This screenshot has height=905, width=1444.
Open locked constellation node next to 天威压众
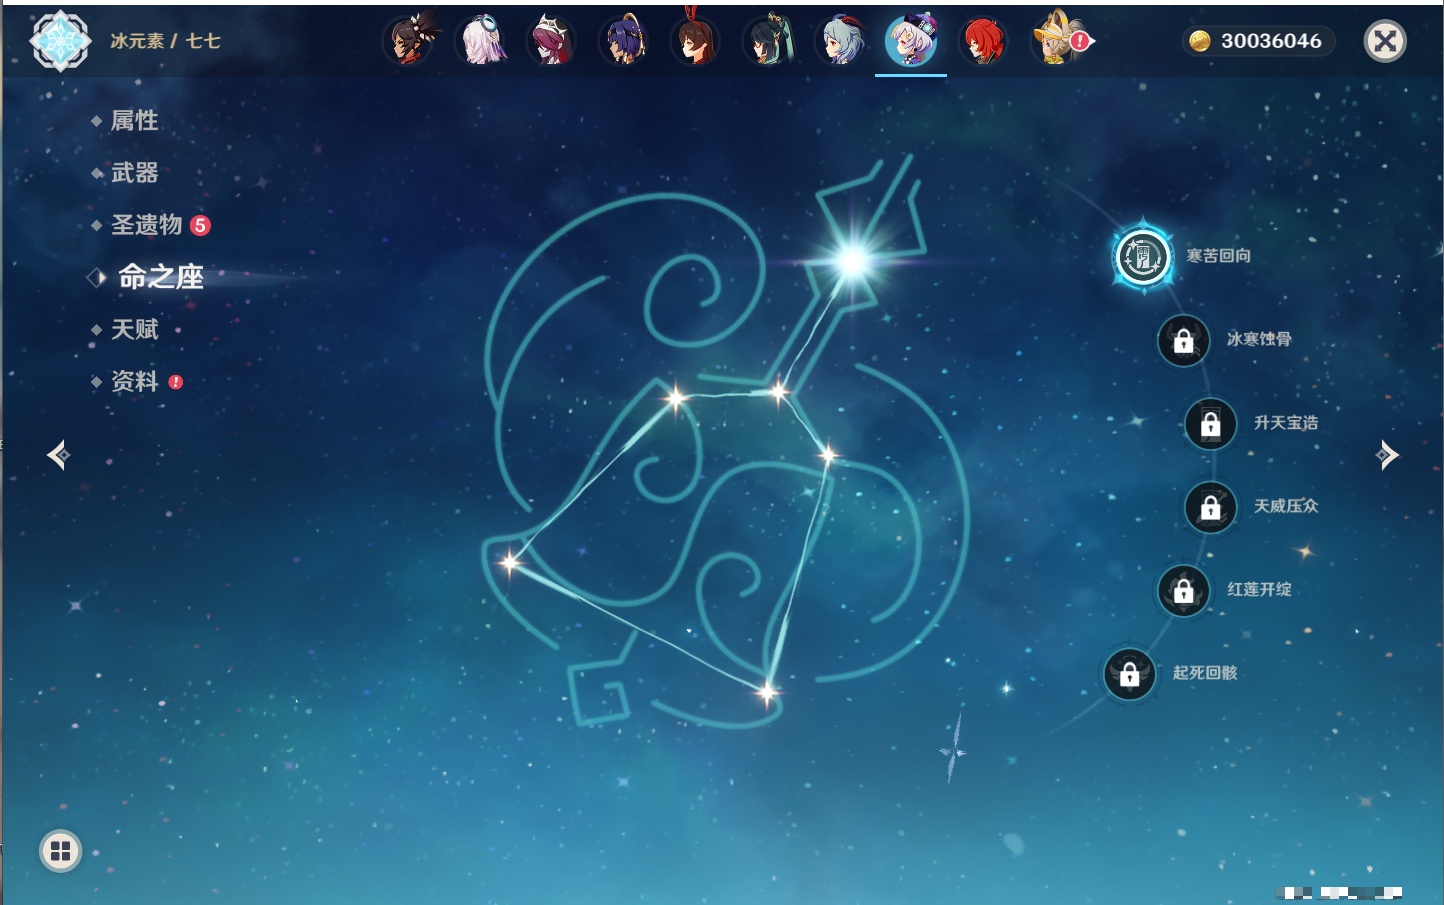[x=1211, y=507]
